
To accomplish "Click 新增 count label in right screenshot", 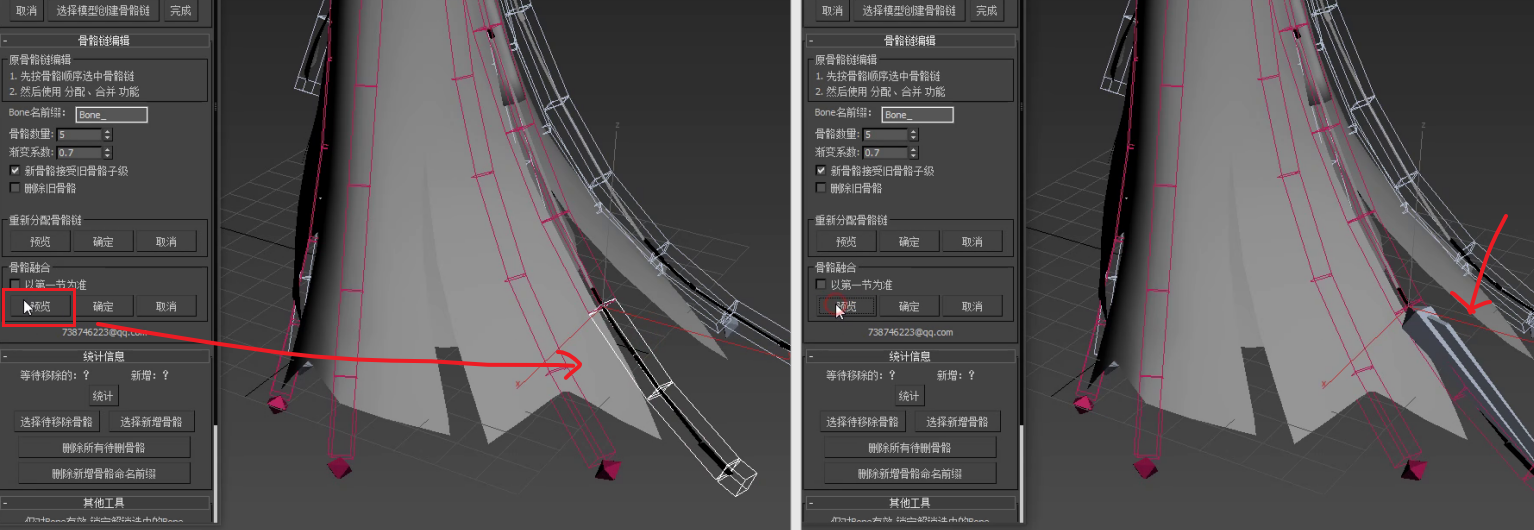I will 957,376.
